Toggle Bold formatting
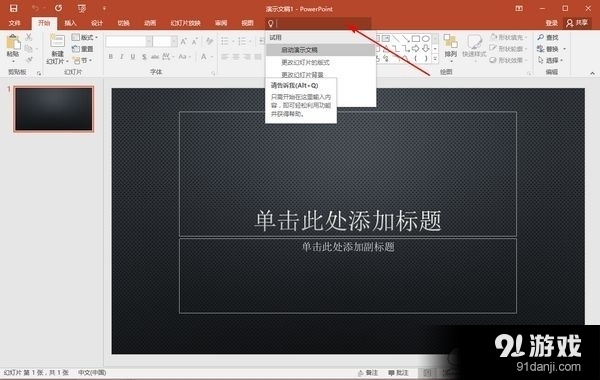The height and width of the screenshot is (380, 600). pos(110,57)
